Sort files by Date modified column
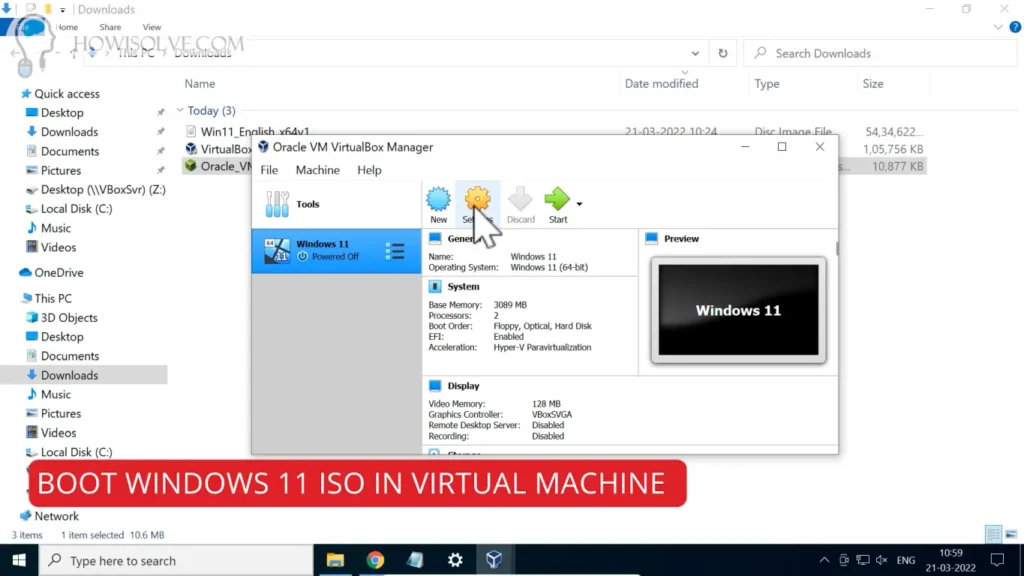1024x576 pixels. coord(661,84)
